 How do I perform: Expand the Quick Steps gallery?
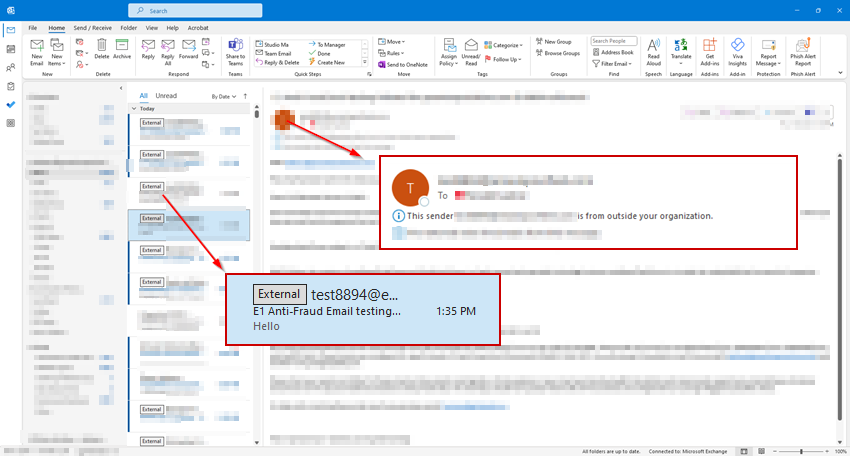[365, 62]
